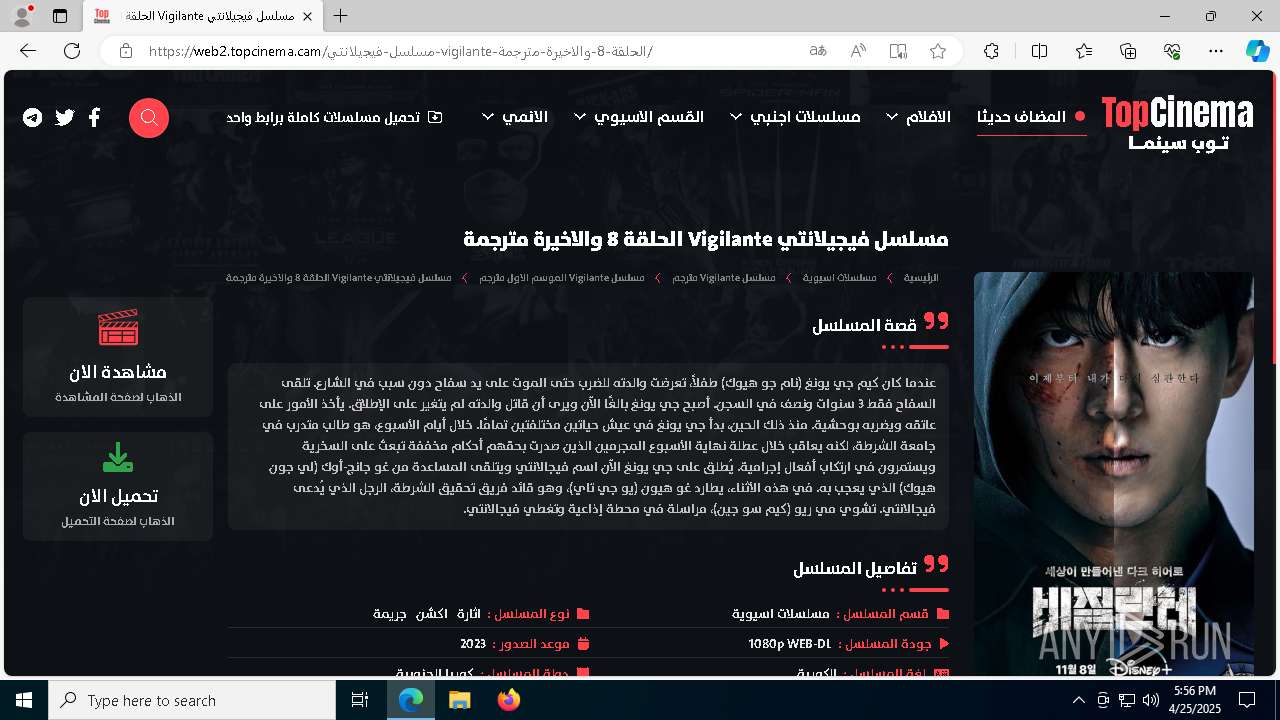Image resolution: width=1280 pixels, height=720 pixels.
Task: Click the red clapperboard watch icon
Action: tap(118, 327)
